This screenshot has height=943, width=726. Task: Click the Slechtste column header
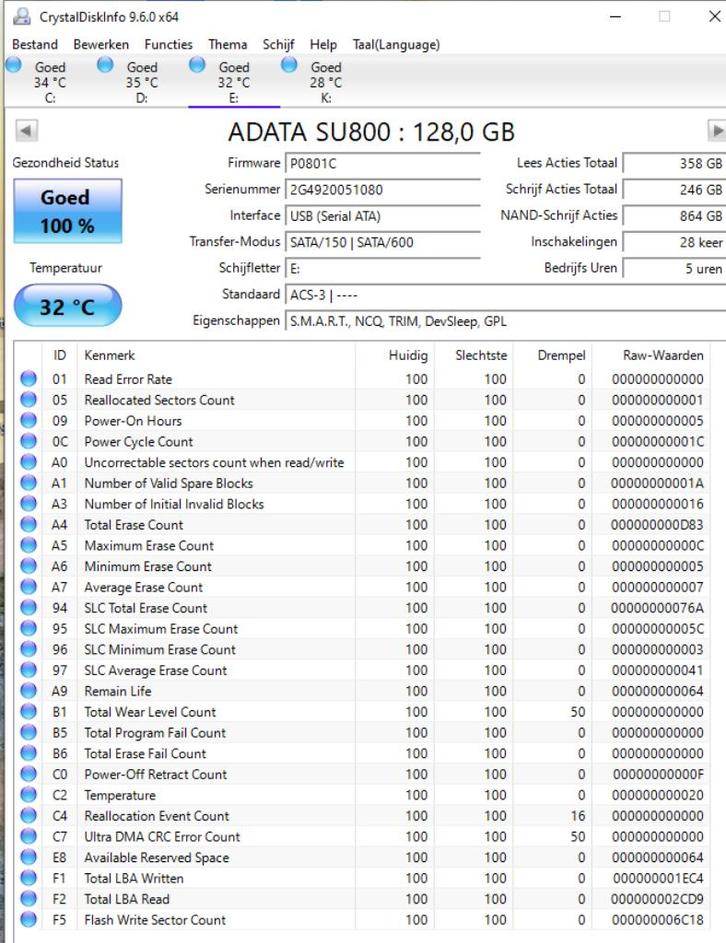473,355
